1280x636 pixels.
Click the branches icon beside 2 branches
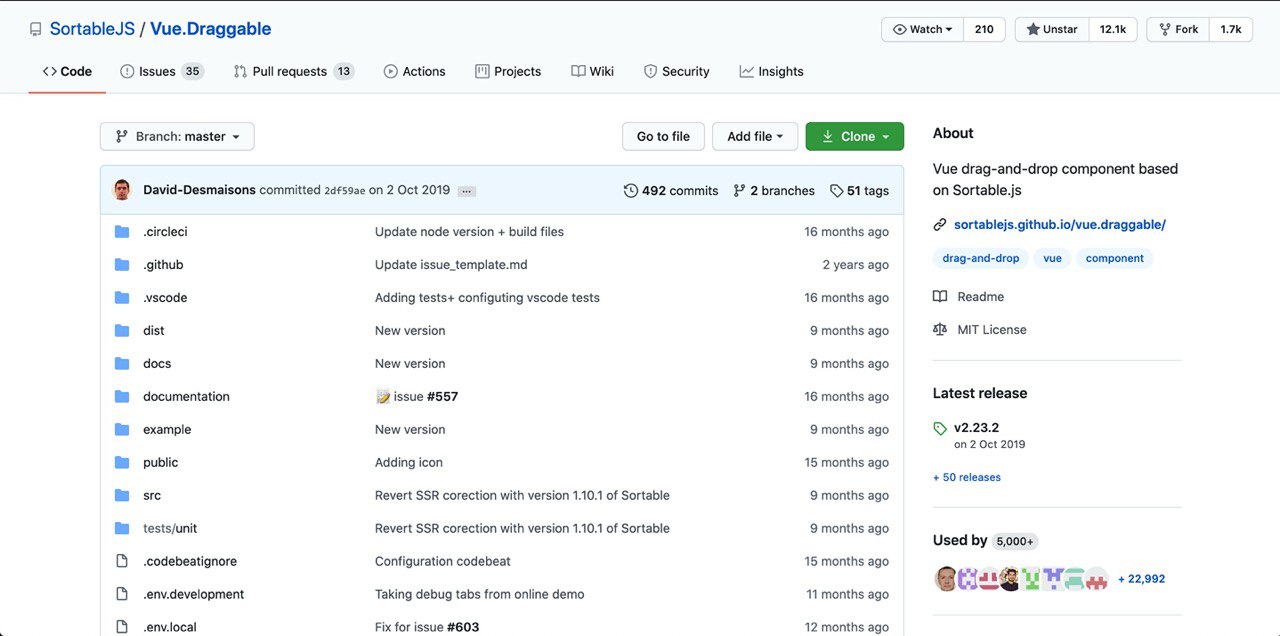(740, 190)
